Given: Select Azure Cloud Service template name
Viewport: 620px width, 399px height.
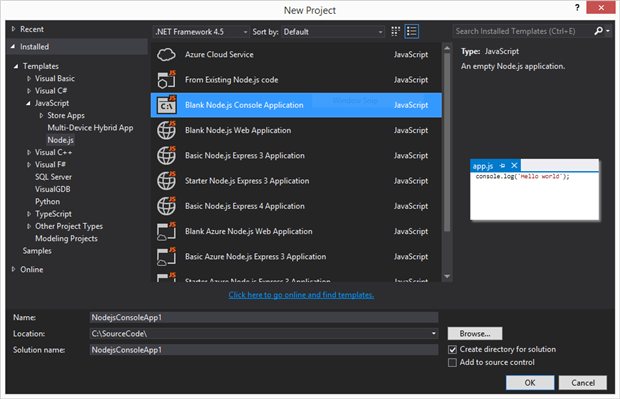Looking at the screenshot, I should click(x=219, y=55).
